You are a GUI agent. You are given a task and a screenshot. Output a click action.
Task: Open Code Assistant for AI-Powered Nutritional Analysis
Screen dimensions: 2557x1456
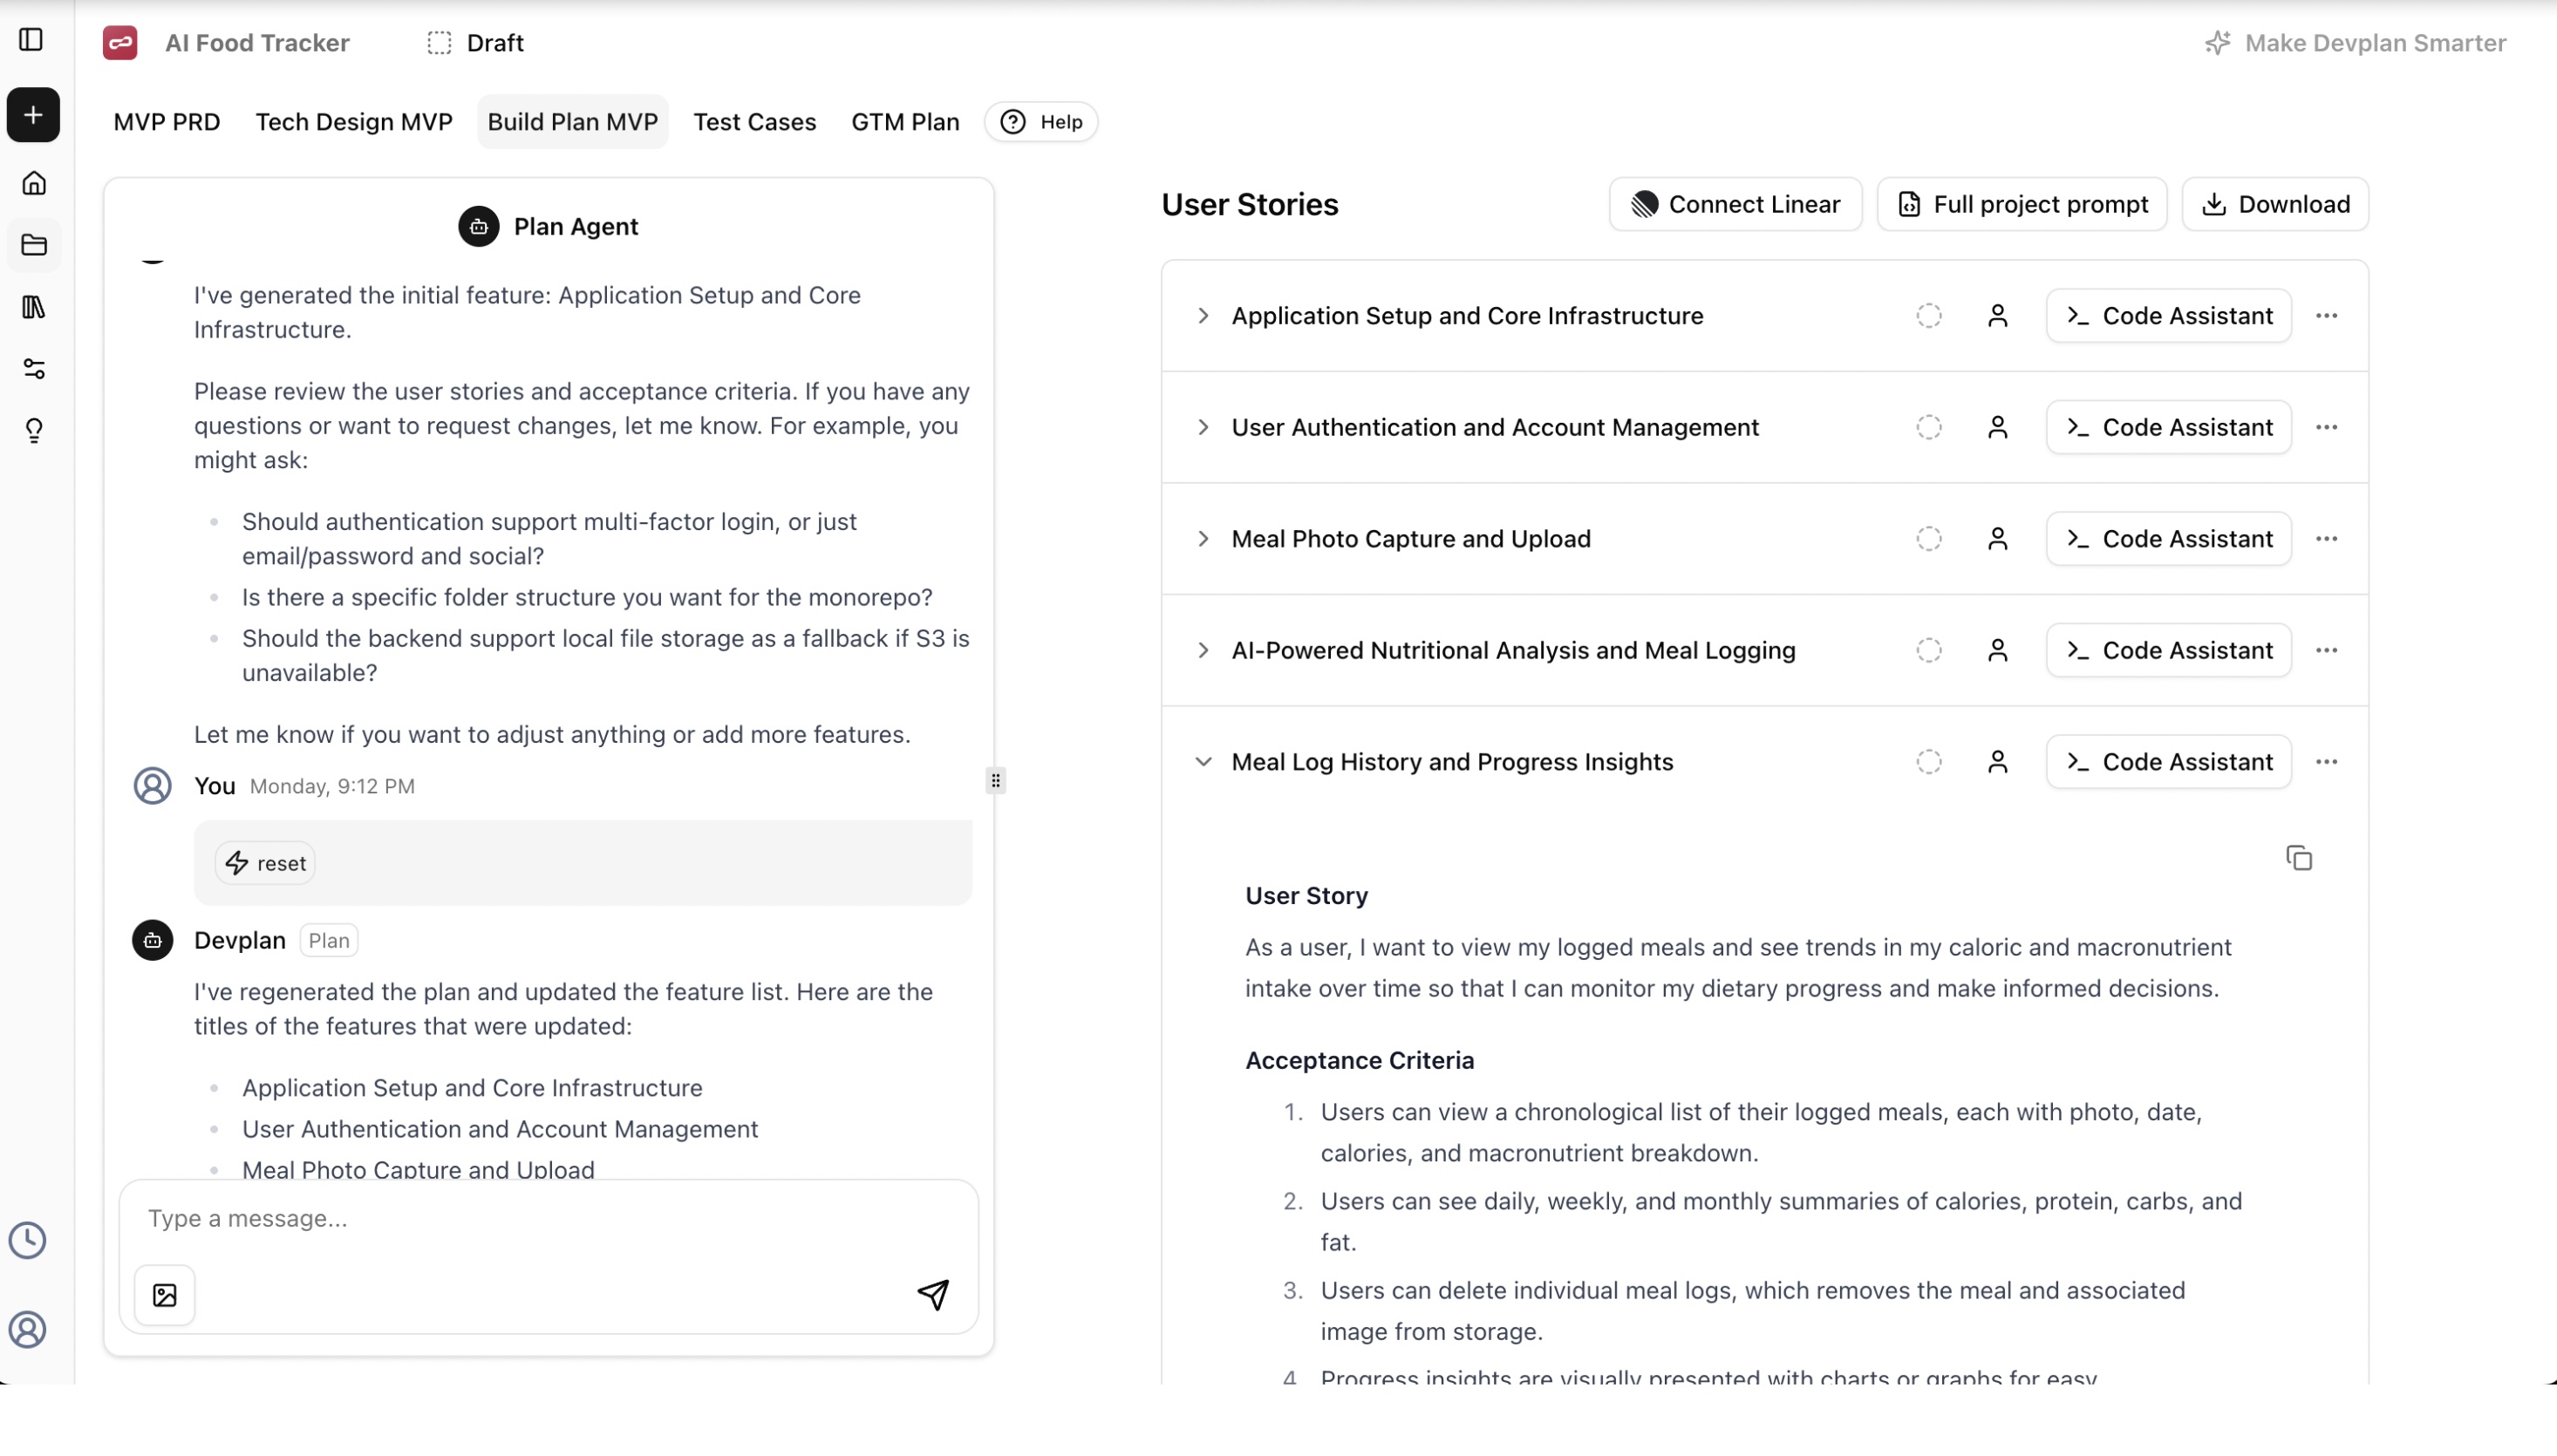(2169, 651)
